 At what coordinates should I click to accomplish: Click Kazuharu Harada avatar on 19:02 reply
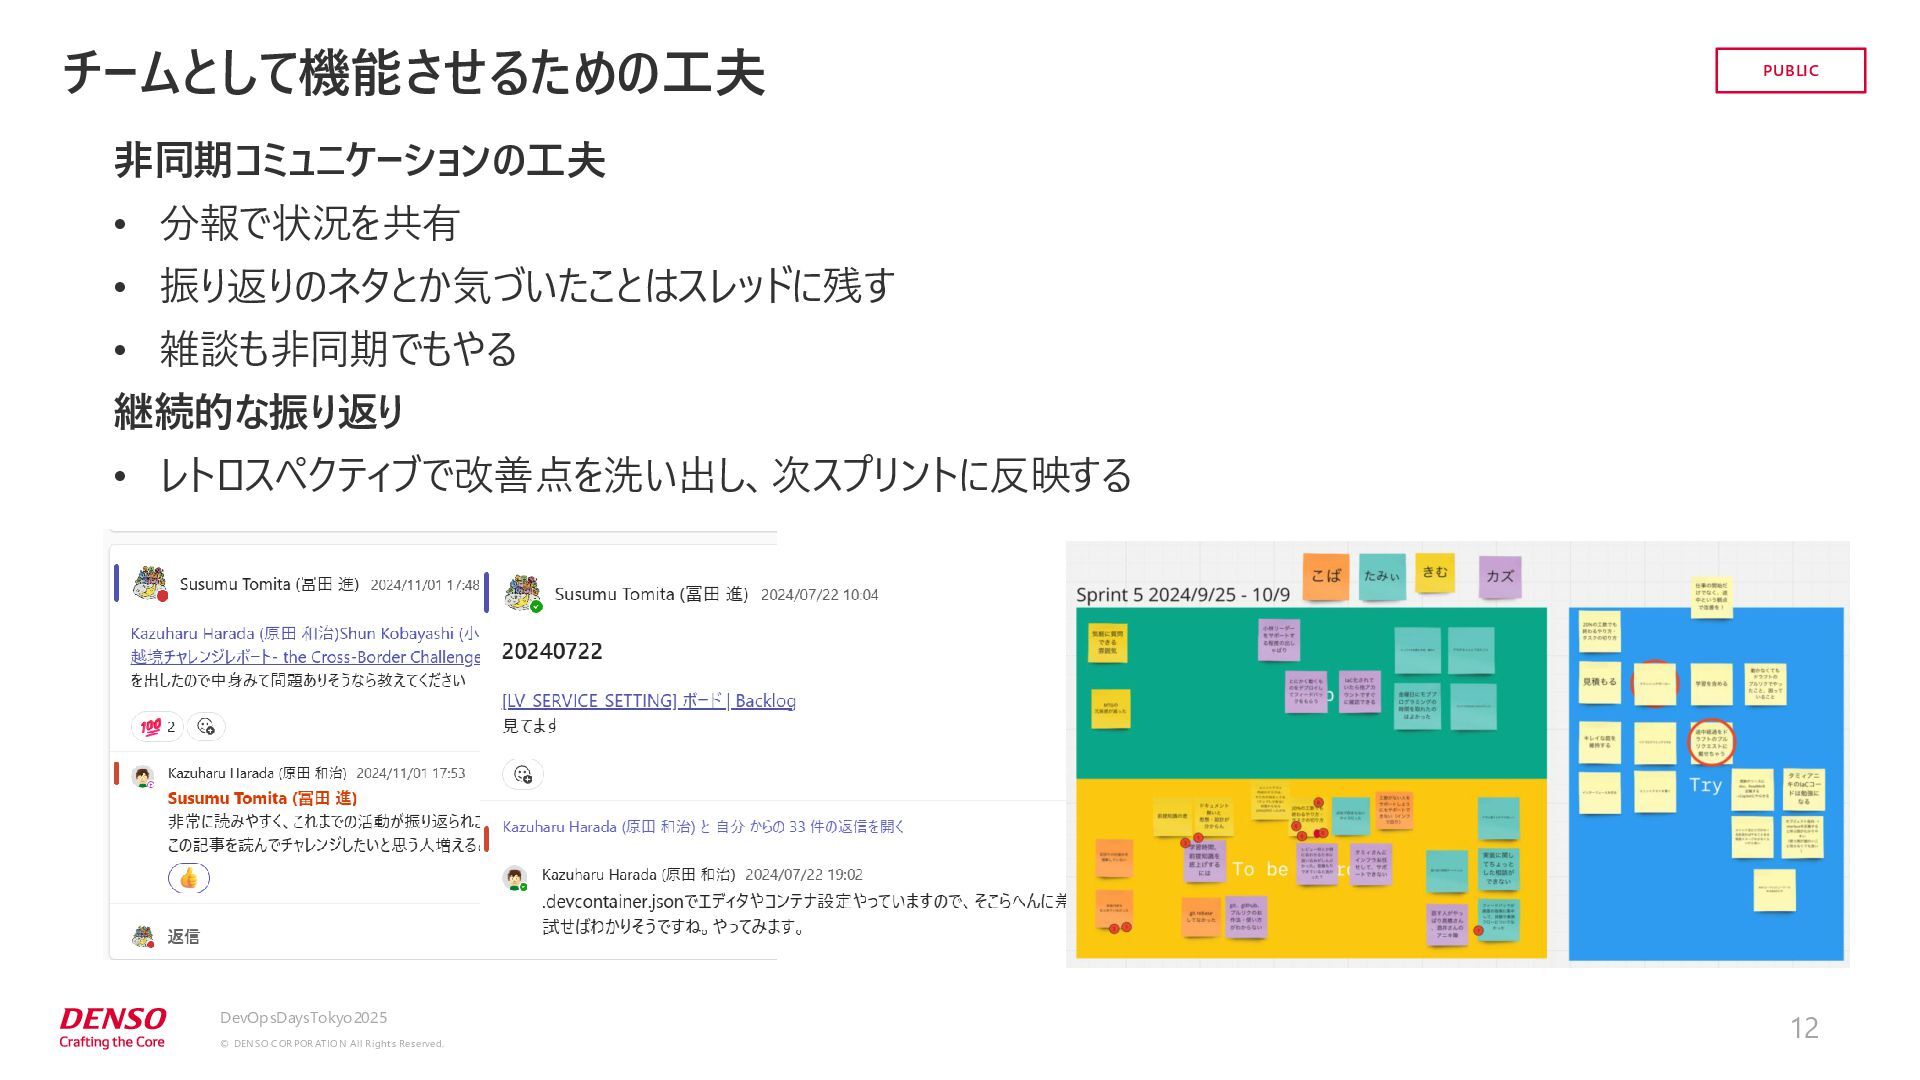[x=516, y=878]
